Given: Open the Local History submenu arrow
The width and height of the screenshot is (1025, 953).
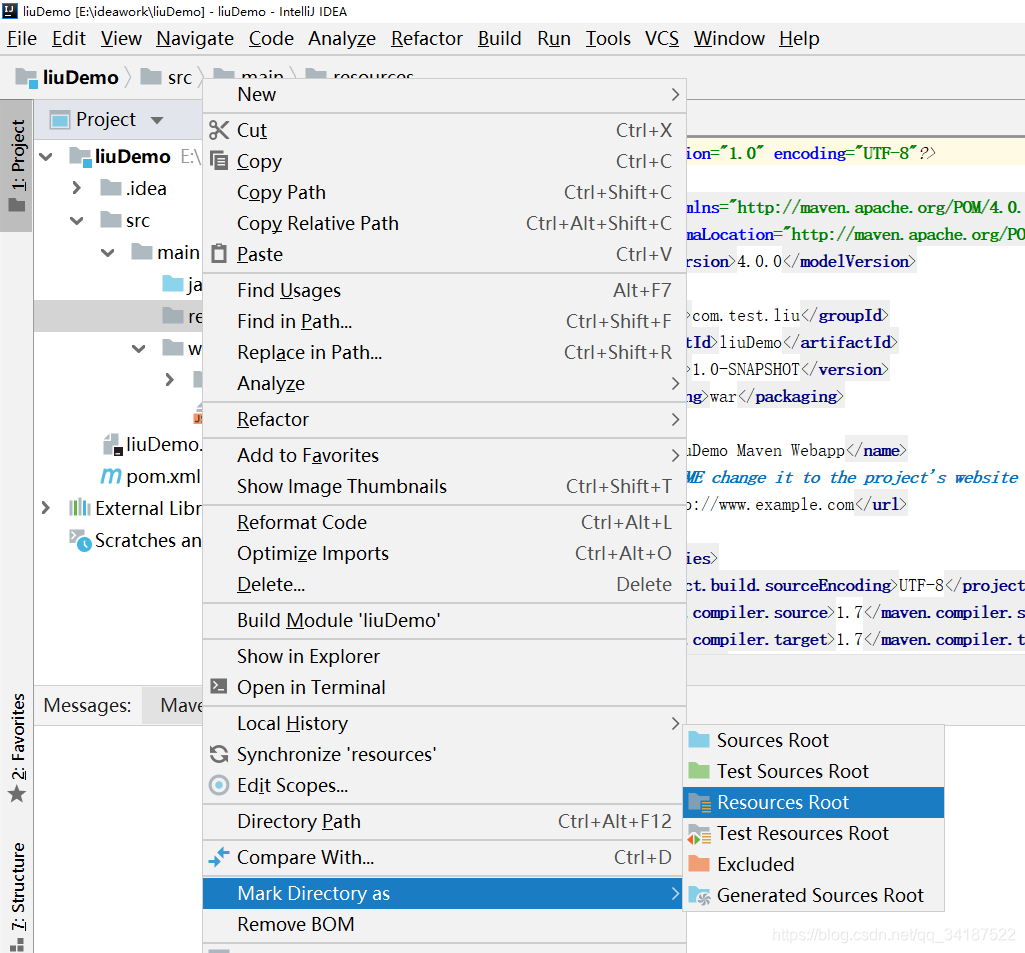Looking at the screenshot, I should pyautogui.click(x=675, y=724).
